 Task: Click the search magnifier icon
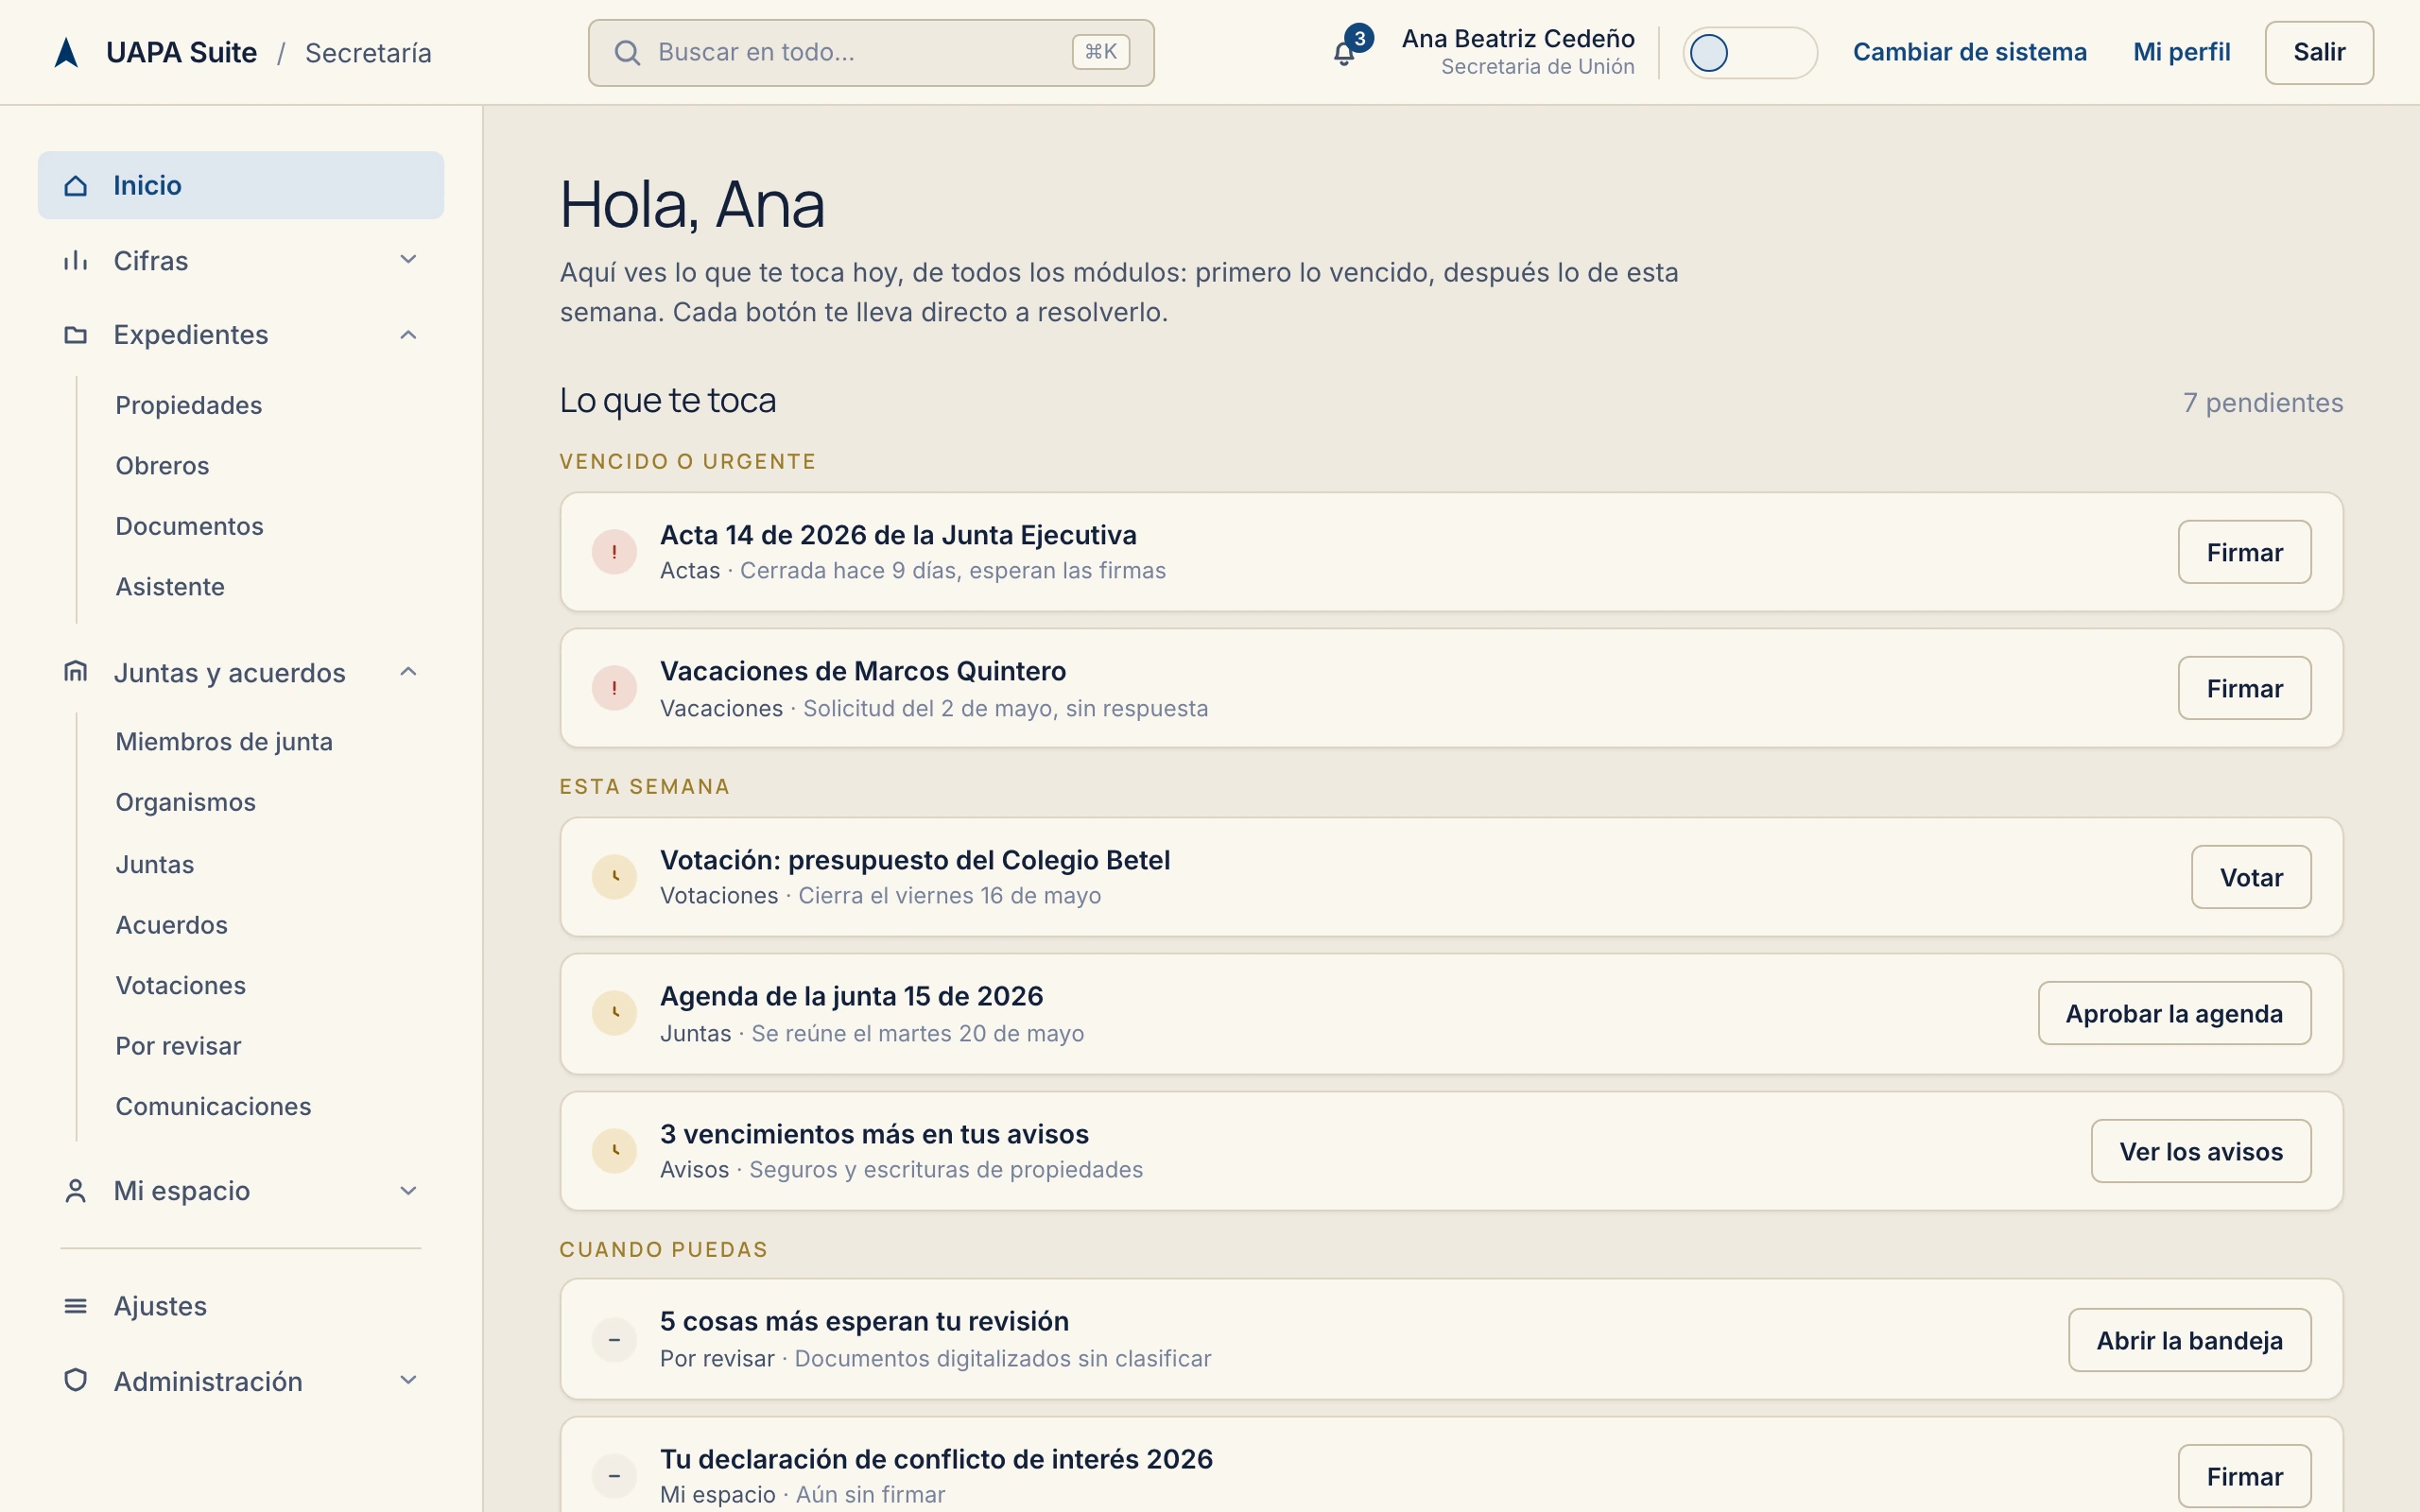tap(627, 52)
